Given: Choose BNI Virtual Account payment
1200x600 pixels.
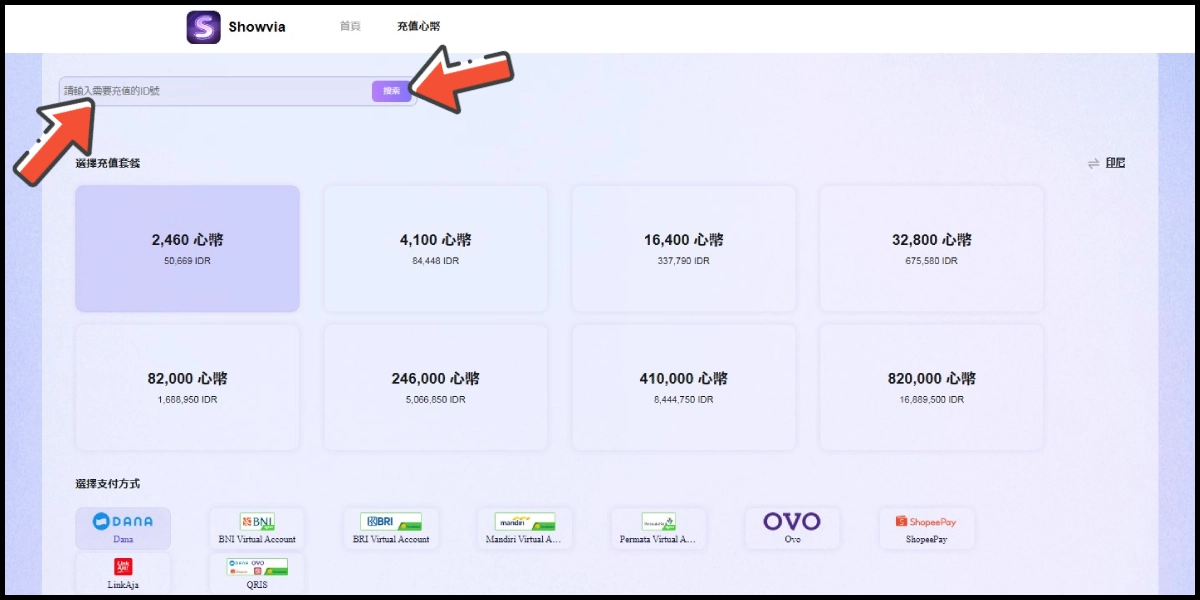Looking at the screenshot, I should tap(257, 527).
